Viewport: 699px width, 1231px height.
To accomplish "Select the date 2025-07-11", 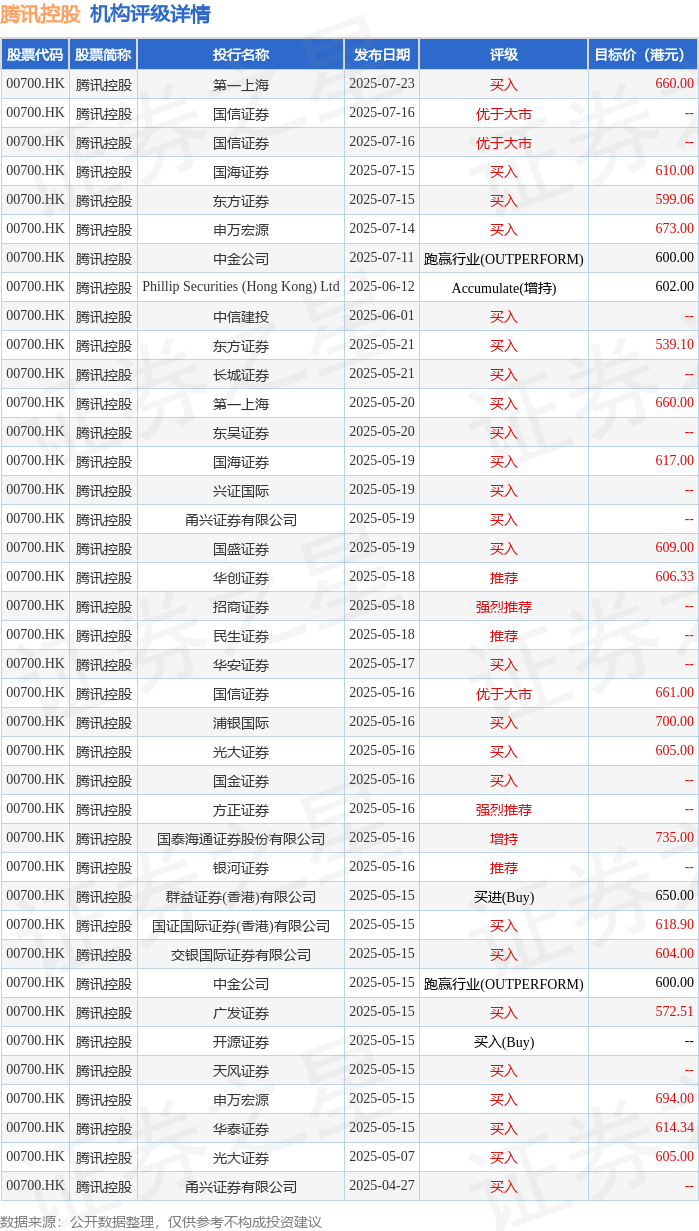I will [x=381, y=258].
